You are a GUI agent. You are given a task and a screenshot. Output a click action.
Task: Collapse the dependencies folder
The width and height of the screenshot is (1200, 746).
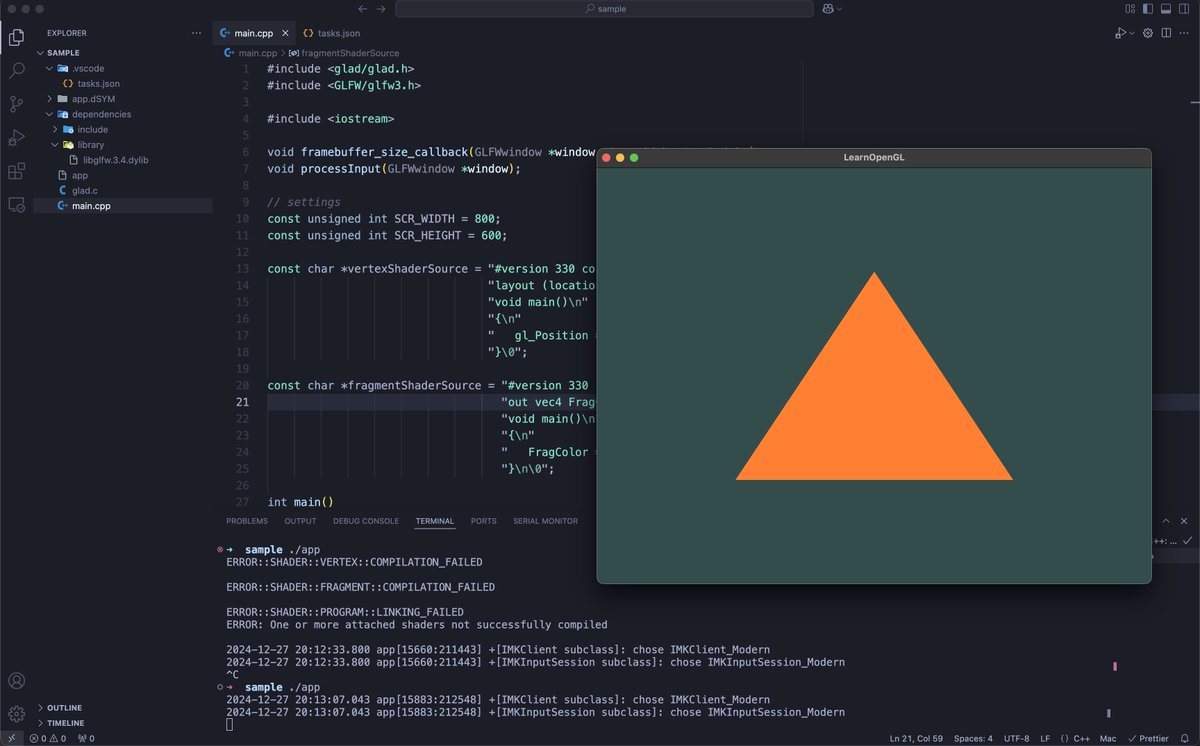123,114
